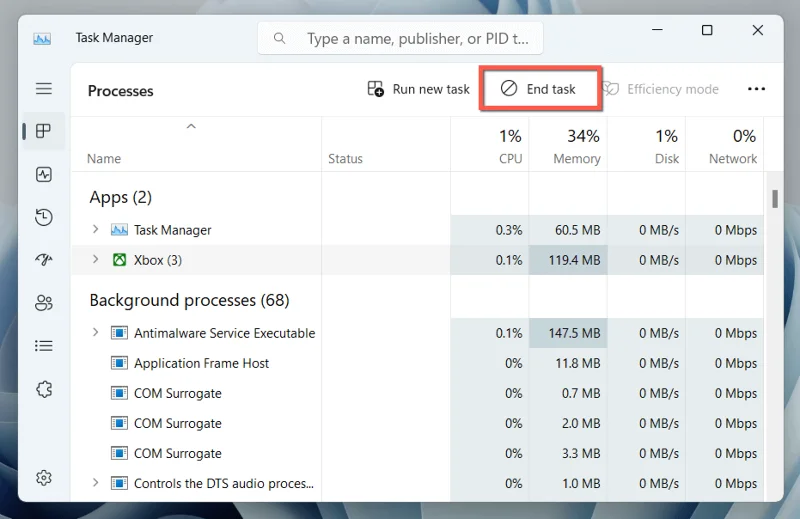Screen dimensions: 800x519
Task: Expand Antimalware Service Executable process
Action: (96, 333)
